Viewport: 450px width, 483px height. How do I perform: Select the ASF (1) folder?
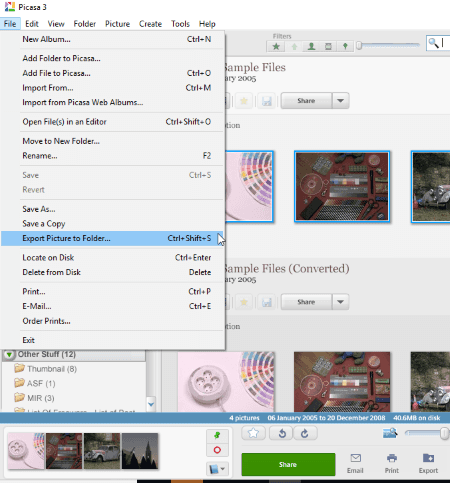(x=35, y=383)
